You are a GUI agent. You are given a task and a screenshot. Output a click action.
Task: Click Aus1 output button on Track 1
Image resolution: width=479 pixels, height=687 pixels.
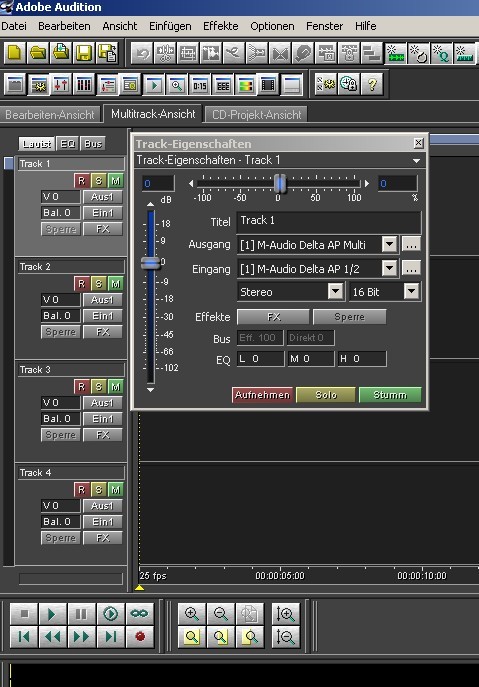point(103,197)
